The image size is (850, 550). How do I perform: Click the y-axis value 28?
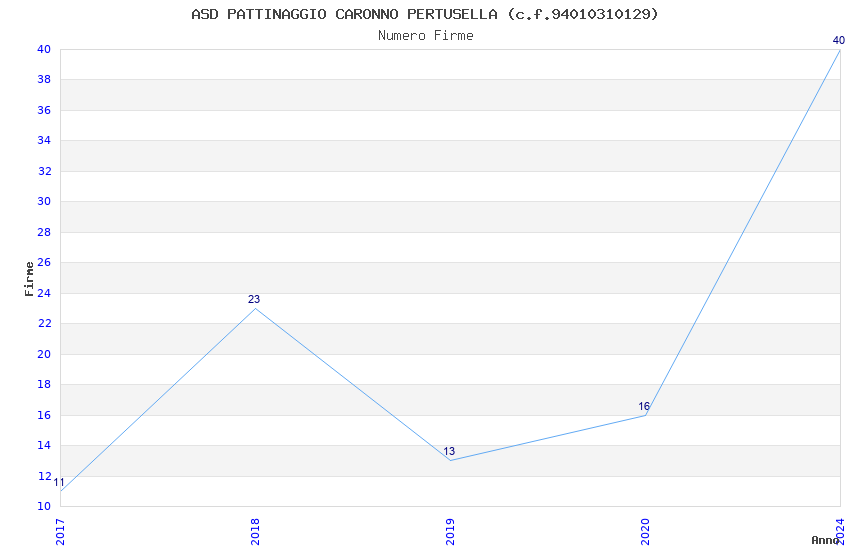click(x=44, y=232)
